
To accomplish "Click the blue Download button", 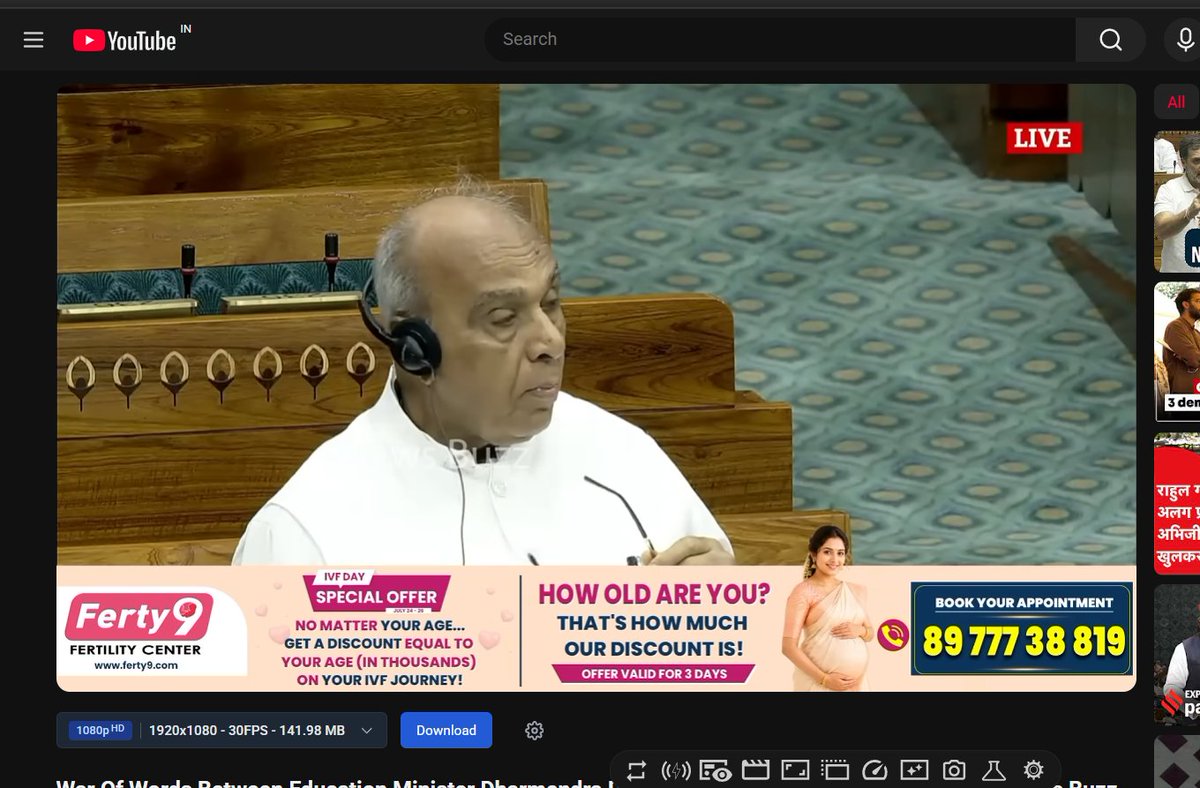I will pyautogui.click(x=446, y=730).
